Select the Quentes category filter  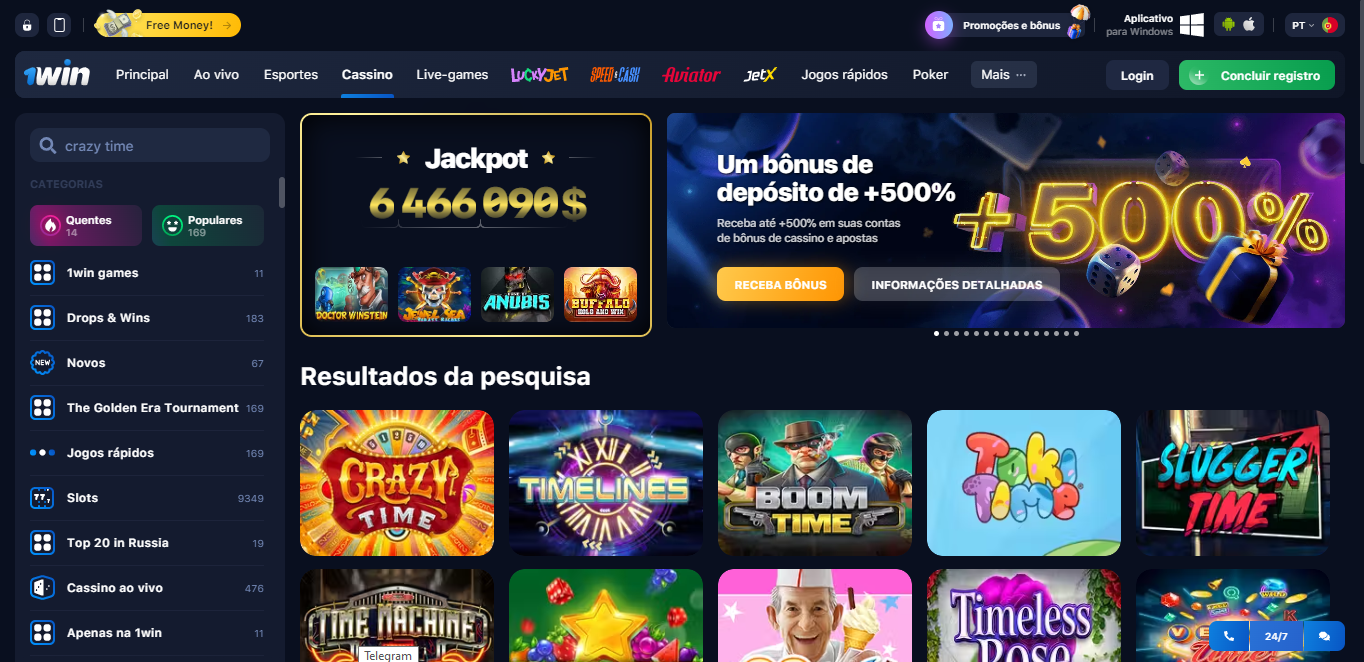click(86, 225)
